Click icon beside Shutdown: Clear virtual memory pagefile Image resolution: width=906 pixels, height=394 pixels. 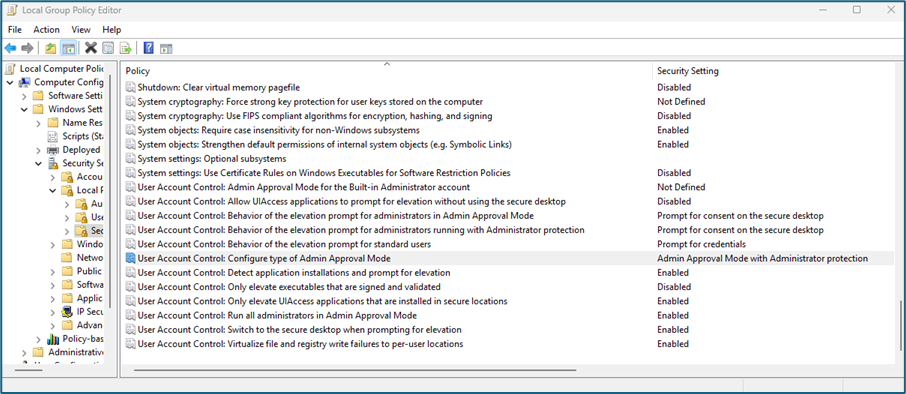coord(131,87)
